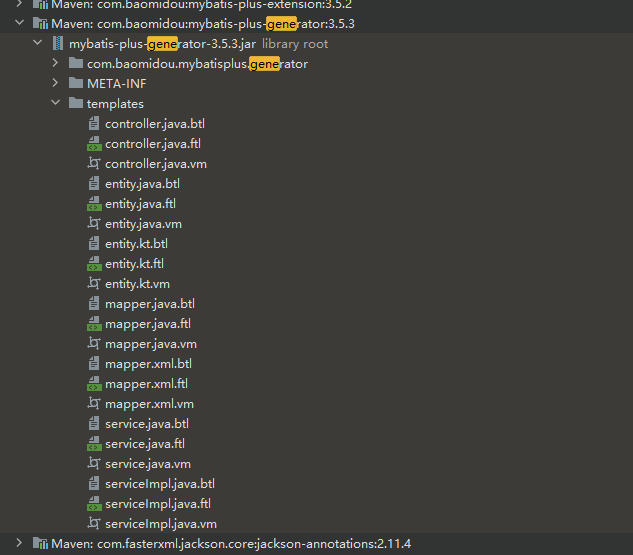Select file mapper.java.btl
The image size is (633, 555).
pos(150,304)
